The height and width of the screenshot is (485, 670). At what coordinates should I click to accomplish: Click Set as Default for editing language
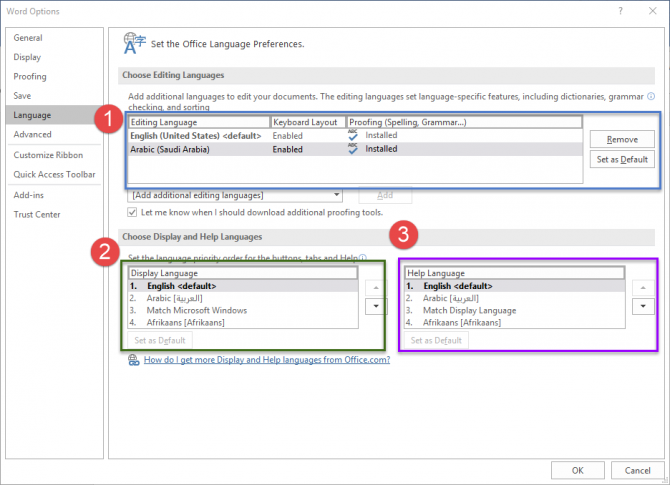(622, 159)
